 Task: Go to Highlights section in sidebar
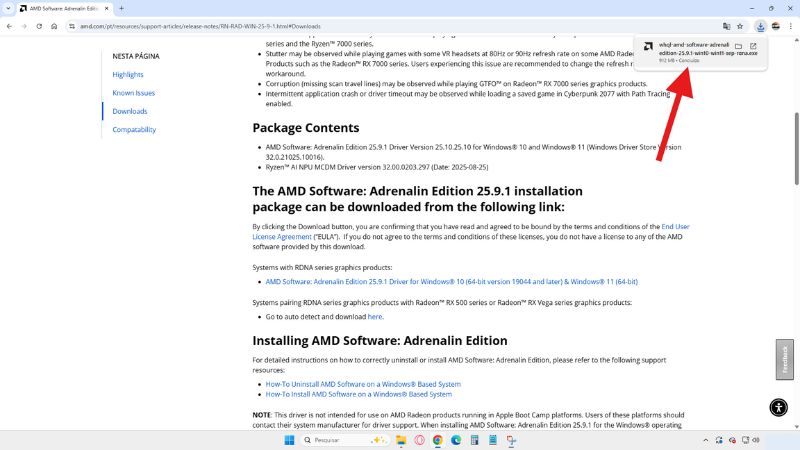tap(127, 74)
